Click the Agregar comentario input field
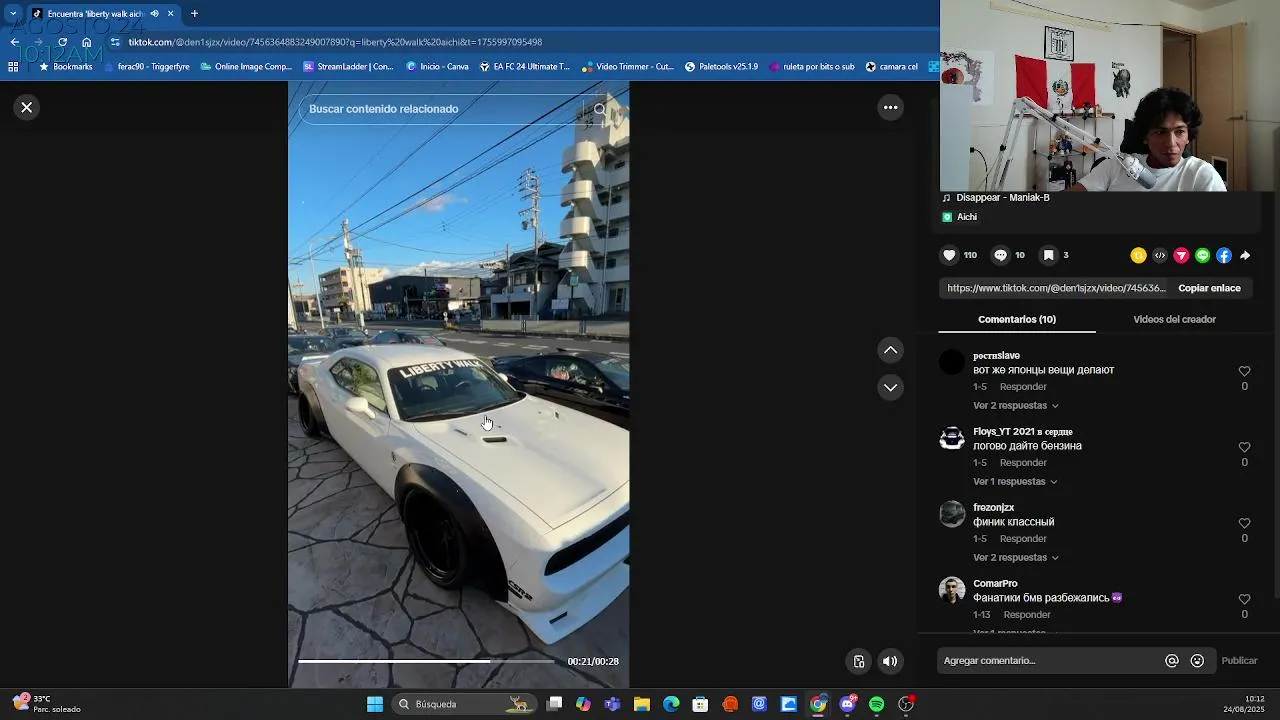Viewport: 1280px width, 720px height. [x=1050, y=660]
